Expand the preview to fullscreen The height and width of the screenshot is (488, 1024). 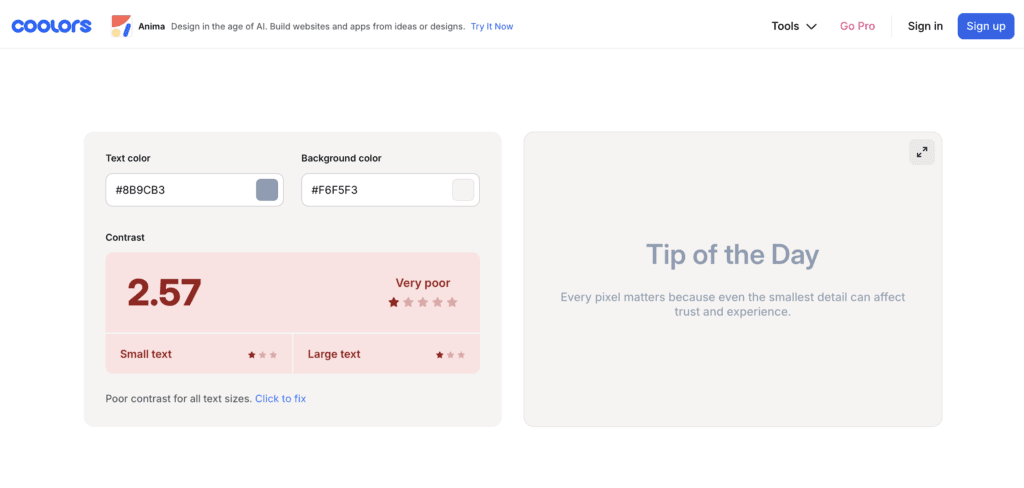pyautogui.click(x=921, y=152)
